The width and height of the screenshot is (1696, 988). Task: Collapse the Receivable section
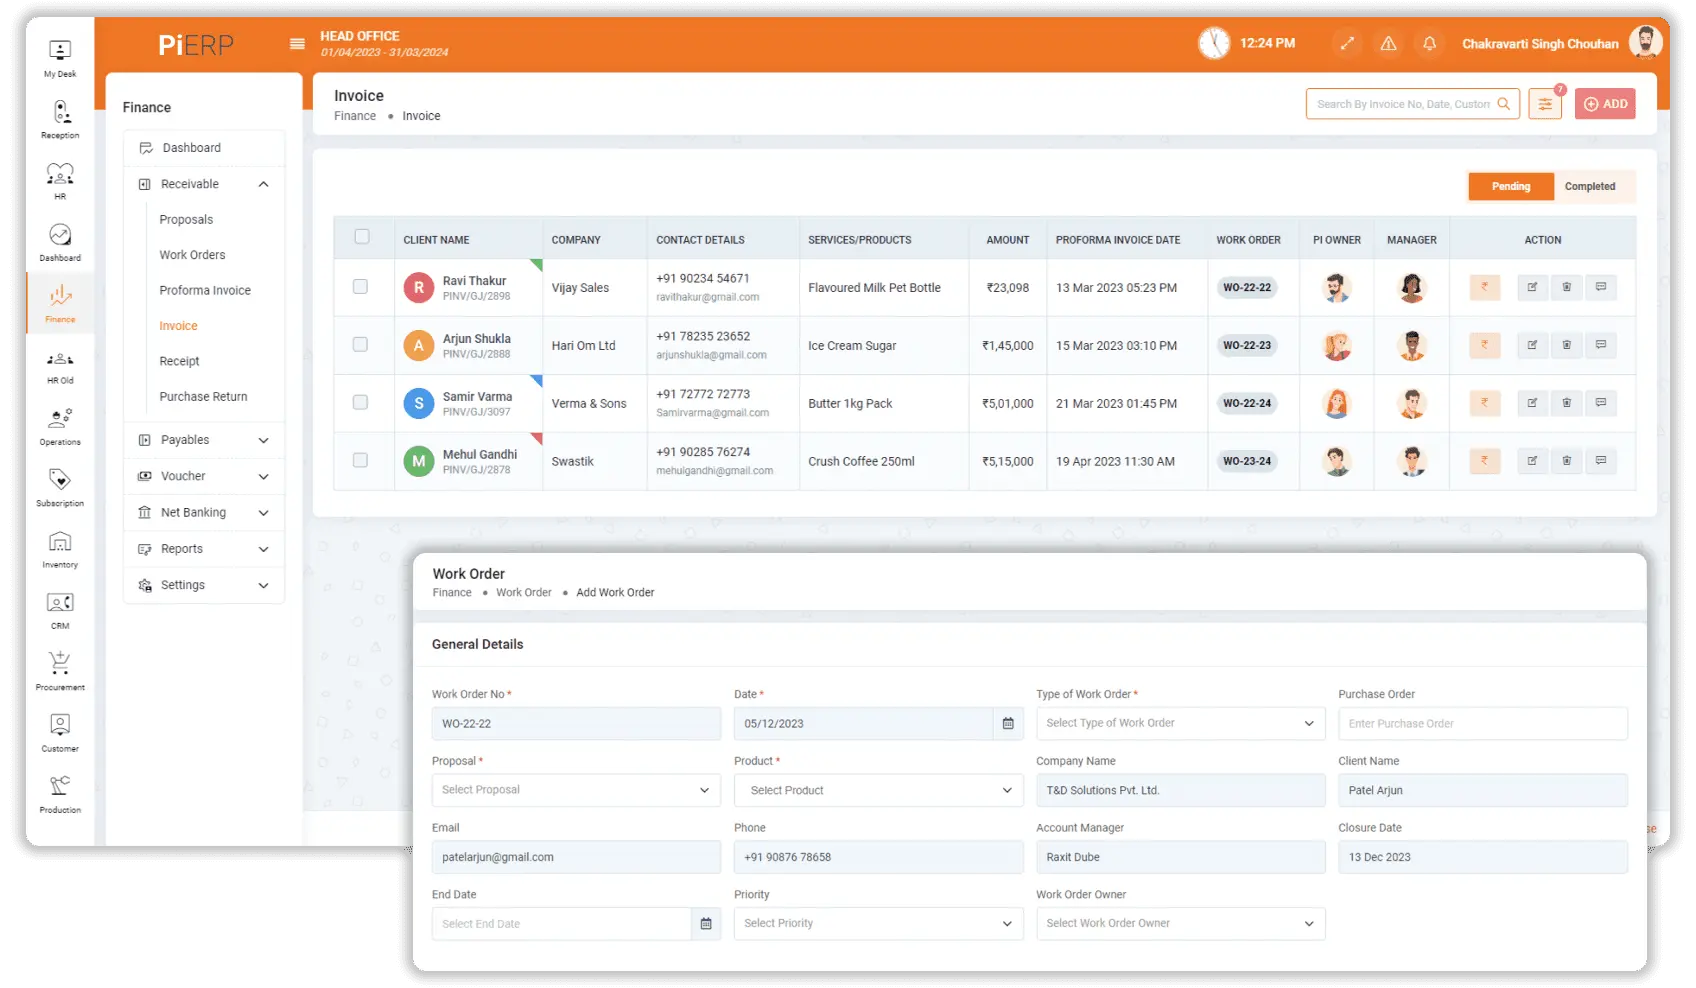tap(264, 184)
